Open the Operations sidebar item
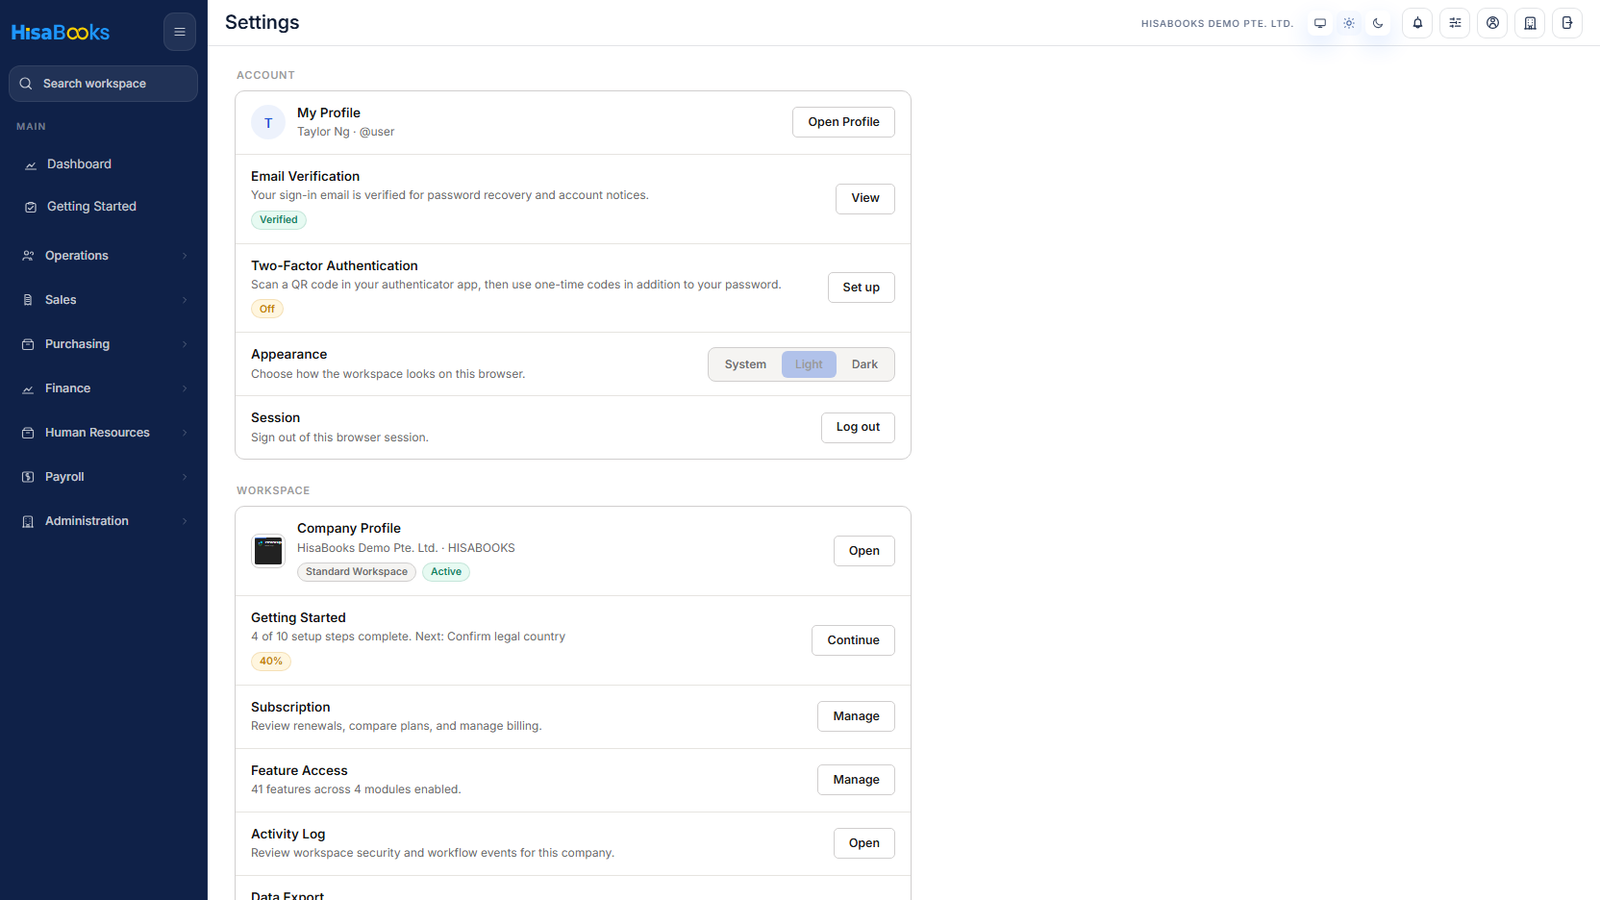The width and height of the screenshot is (1600, 900). (104, 256)
